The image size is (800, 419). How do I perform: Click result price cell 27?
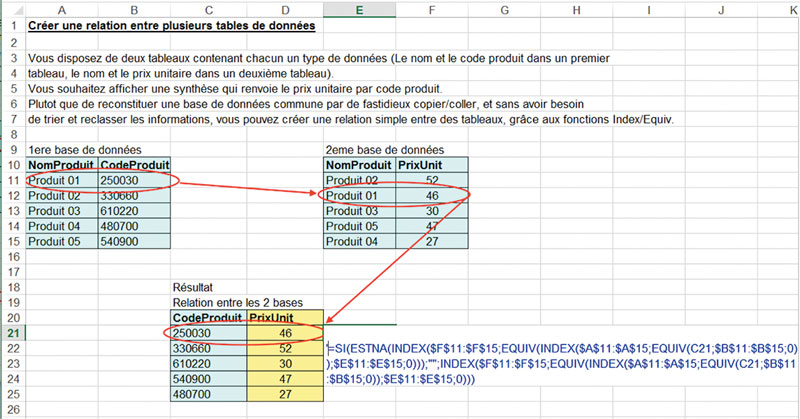pos(285,395)
